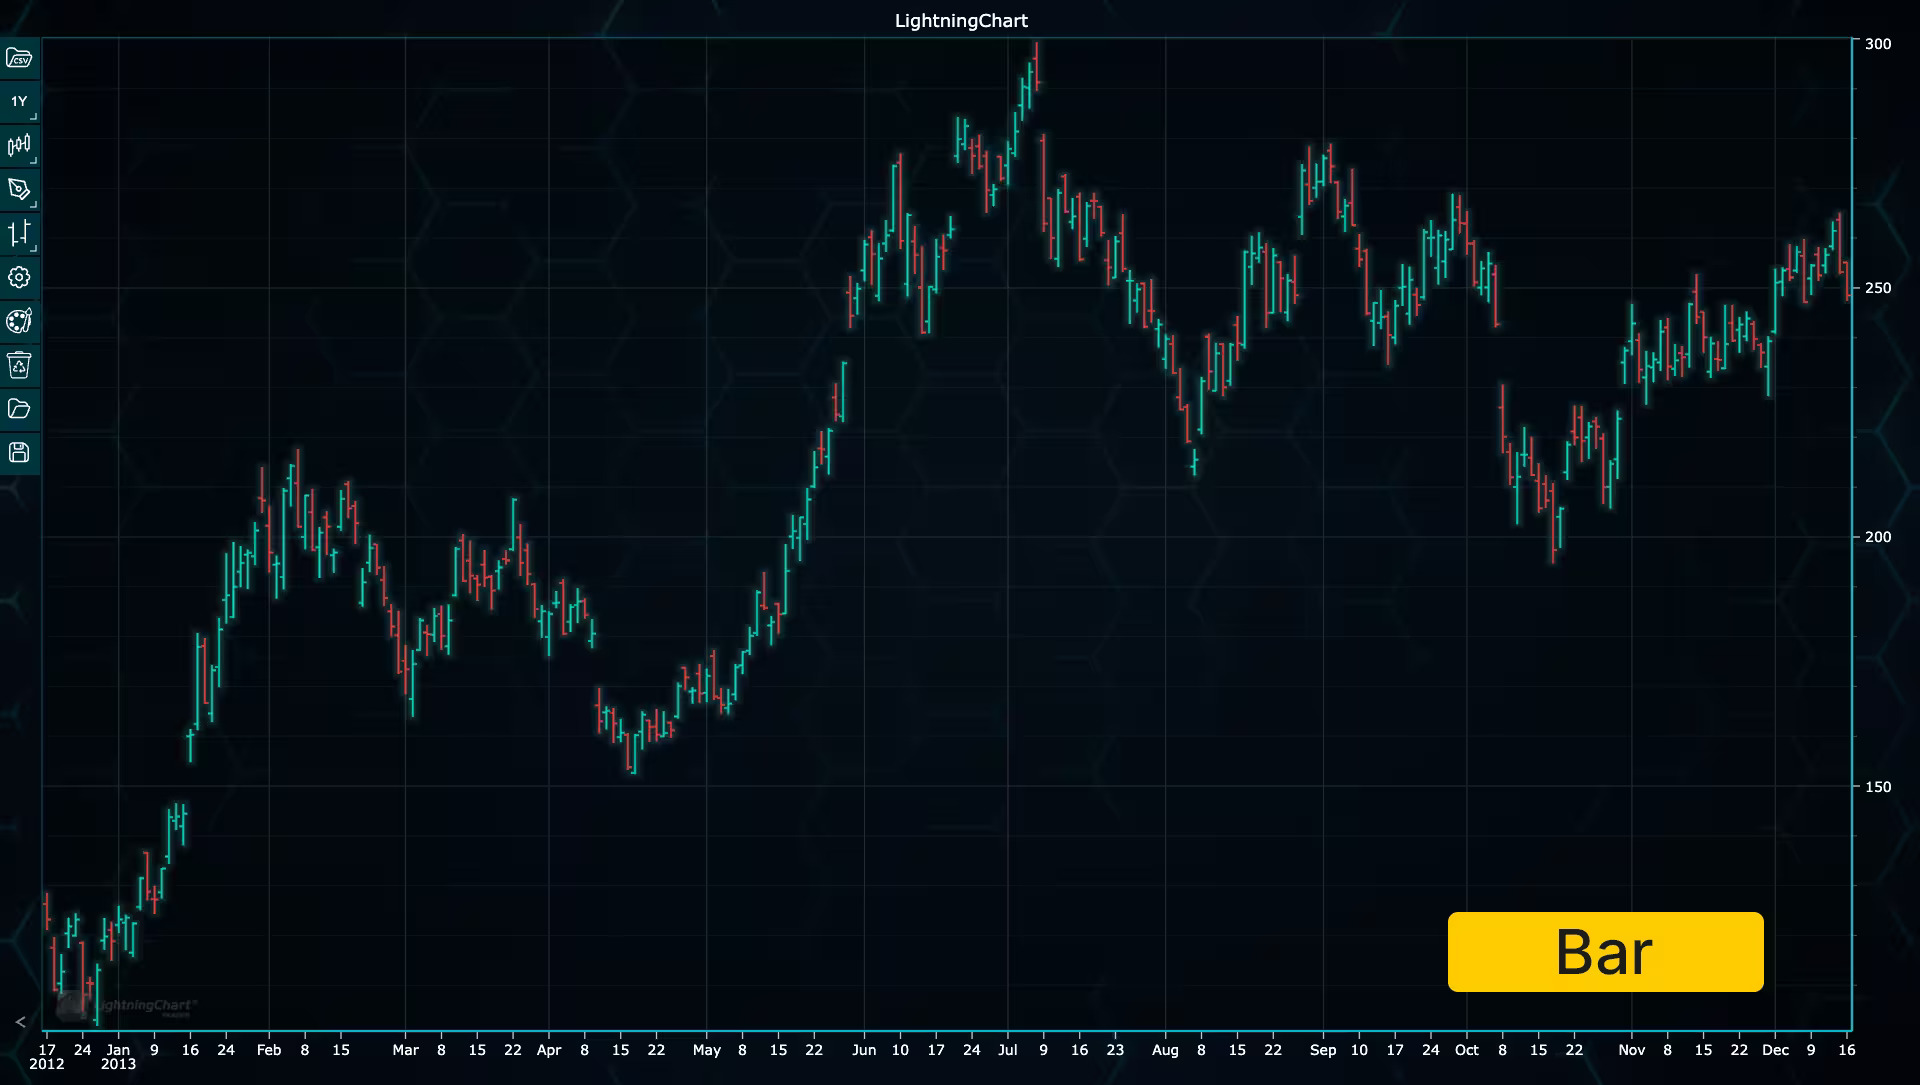Click the 150 price axis label
Viewport: 1920px width, 1085px height.
1877,787
